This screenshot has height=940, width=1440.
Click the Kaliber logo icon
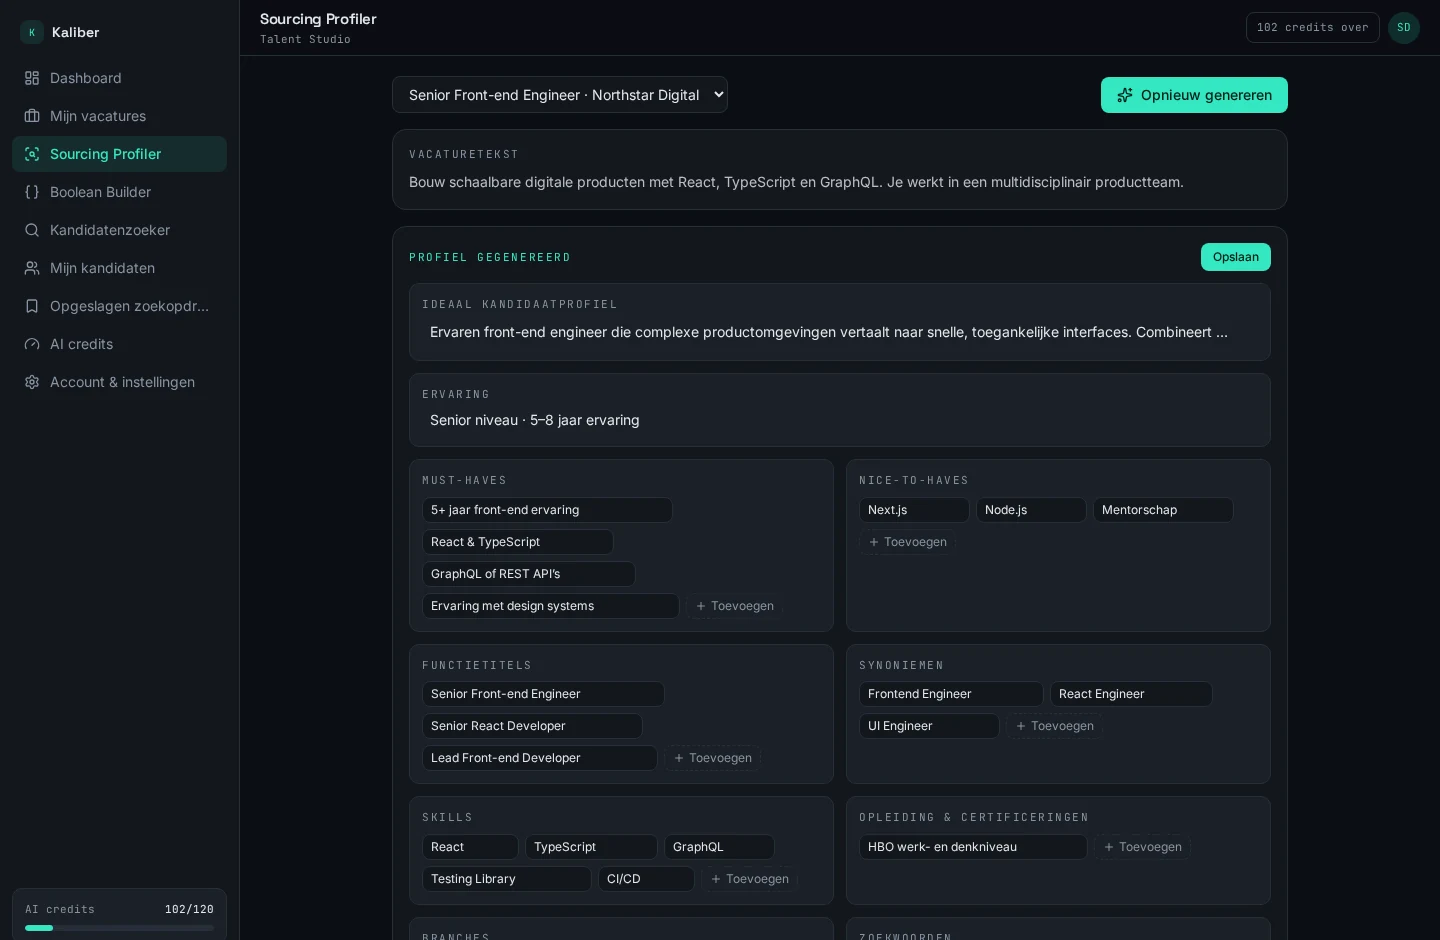(x=32, y=32)
